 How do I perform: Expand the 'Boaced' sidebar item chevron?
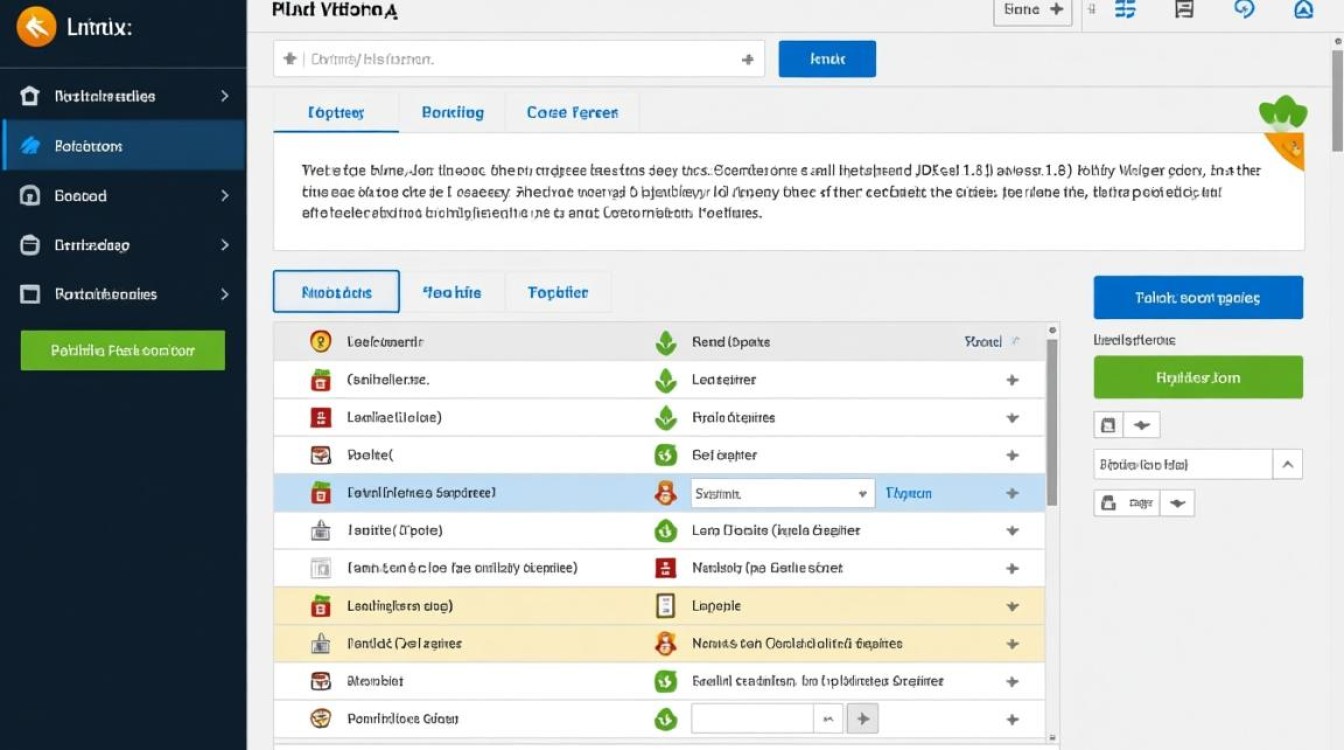tap(224, 196)
